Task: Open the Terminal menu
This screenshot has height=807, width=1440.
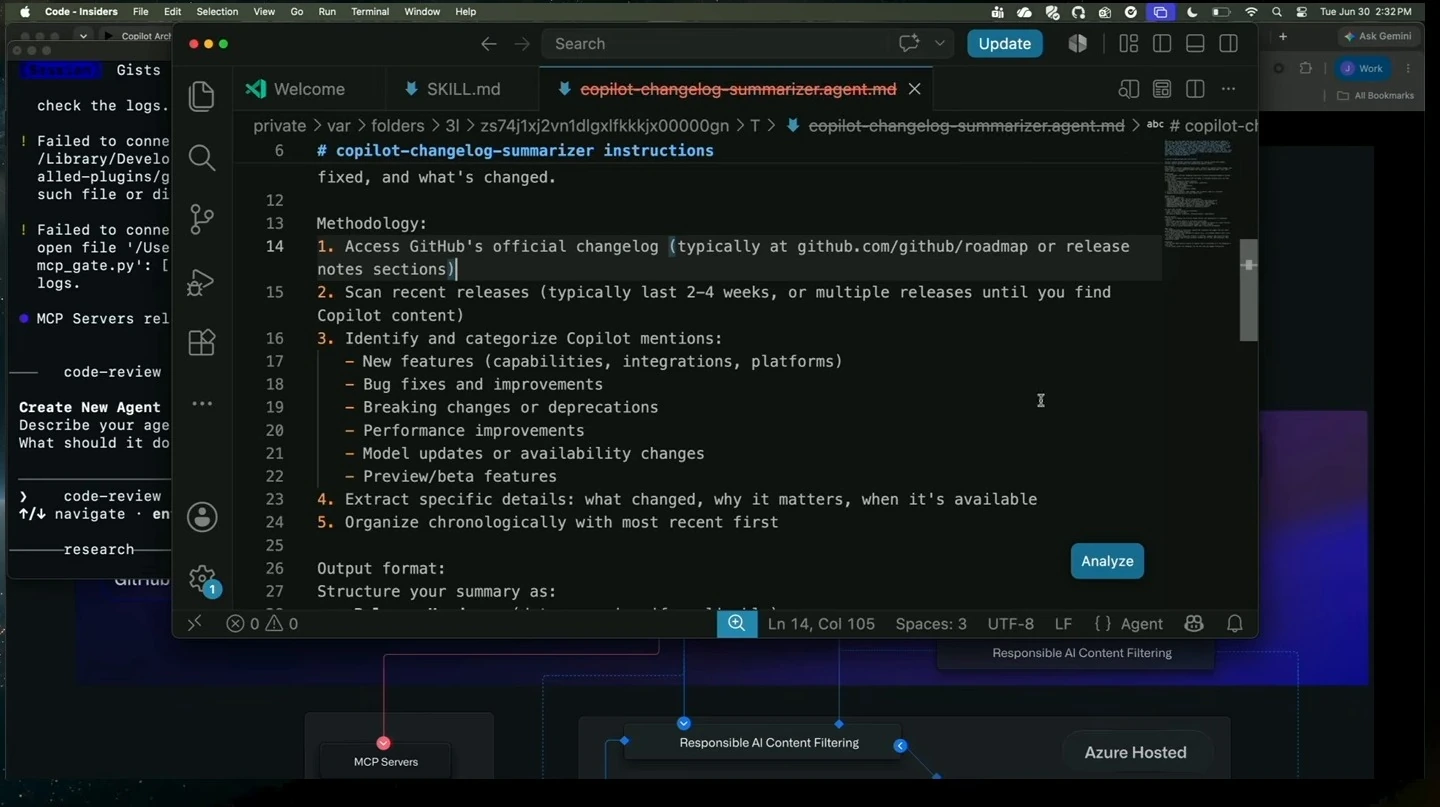Action: click(370, 12)
